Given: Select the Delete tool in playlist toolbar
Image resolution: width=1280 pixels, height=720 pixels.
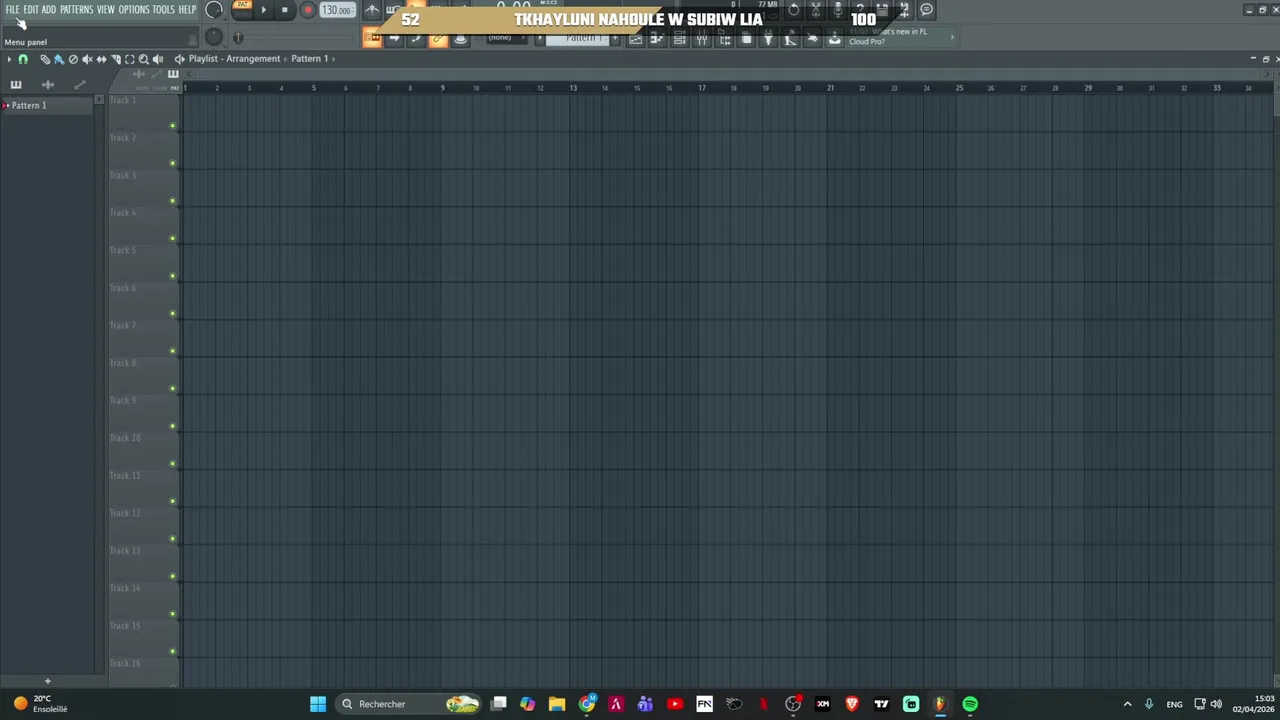Looking at the screenshot, I should click(x=73, y=59).
